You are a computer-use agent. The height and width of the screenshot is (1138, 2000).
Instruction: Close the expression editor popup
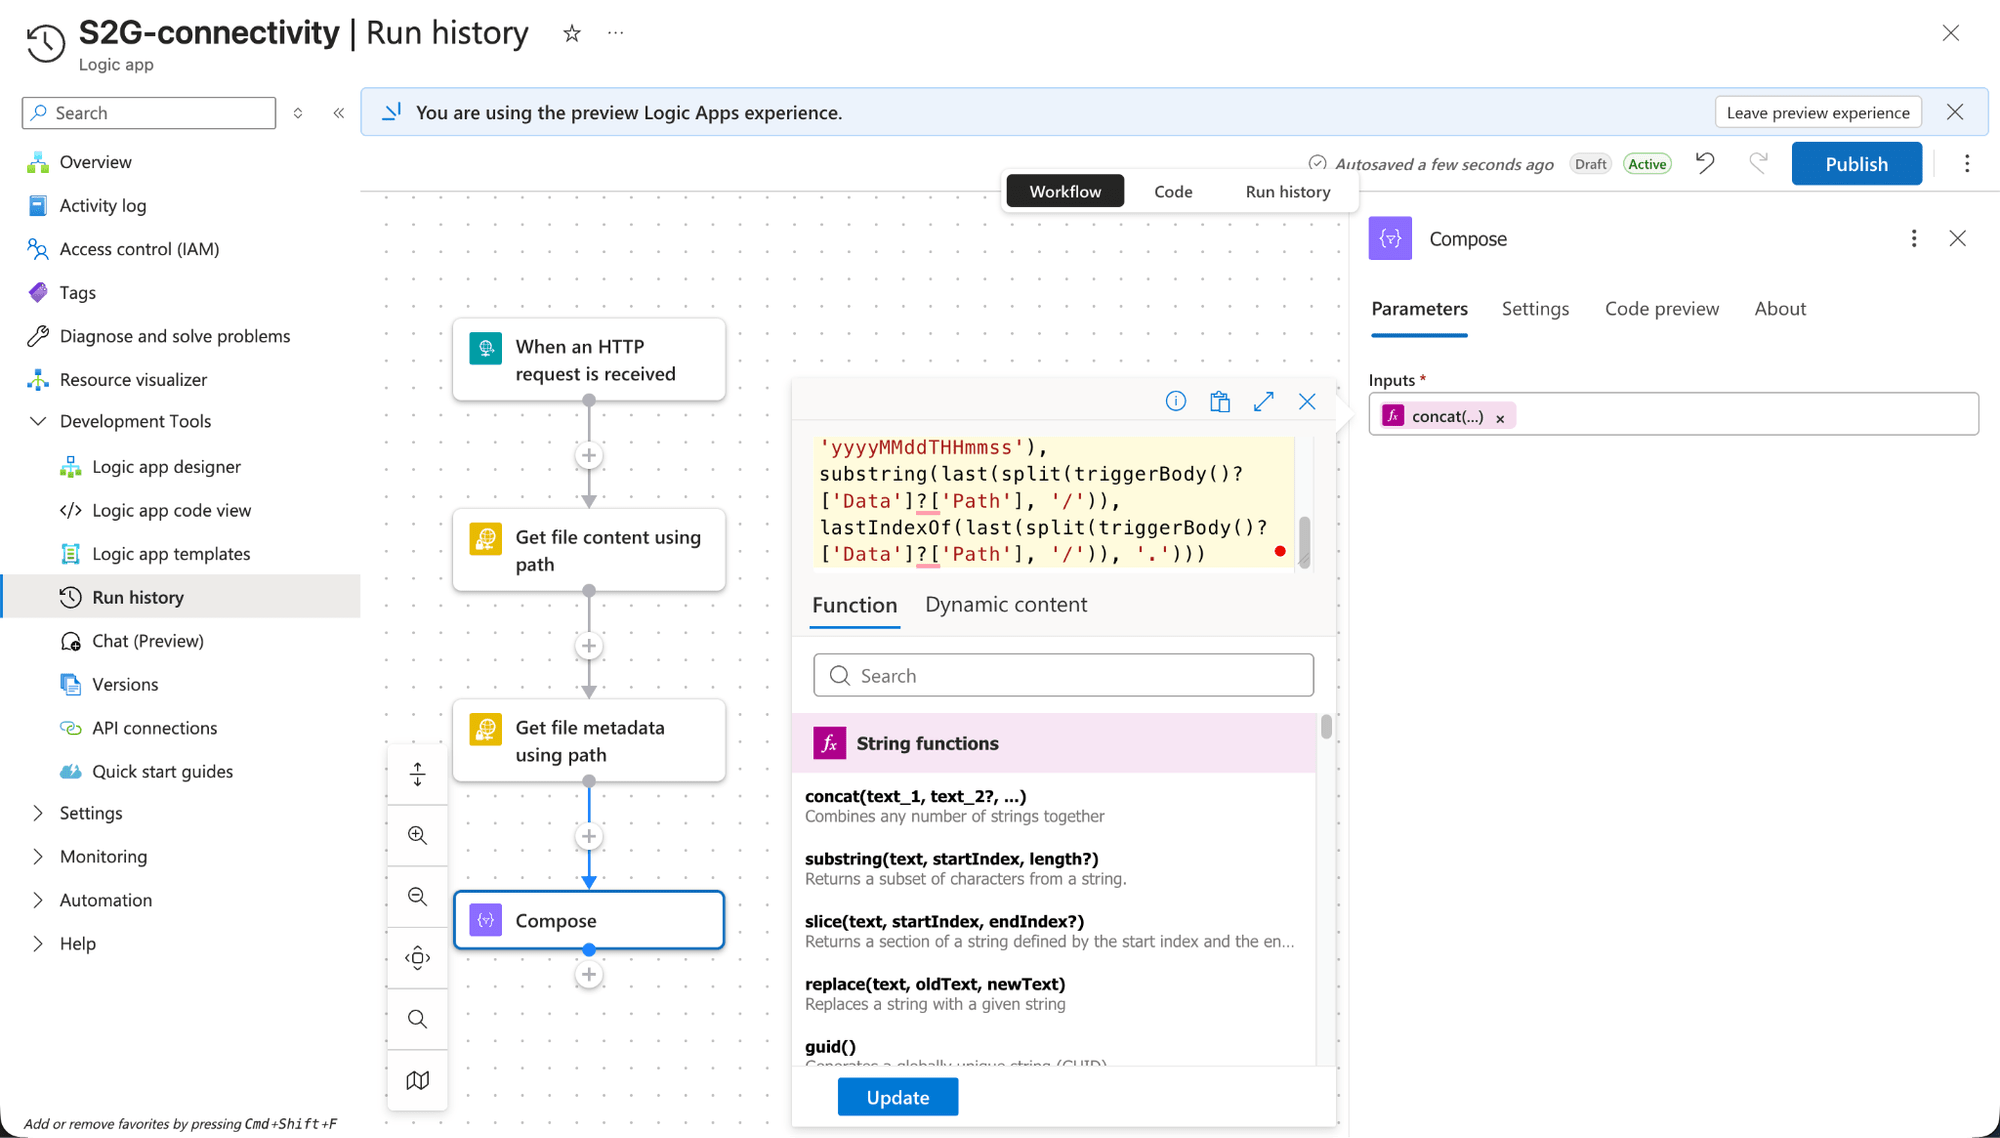1307,401
